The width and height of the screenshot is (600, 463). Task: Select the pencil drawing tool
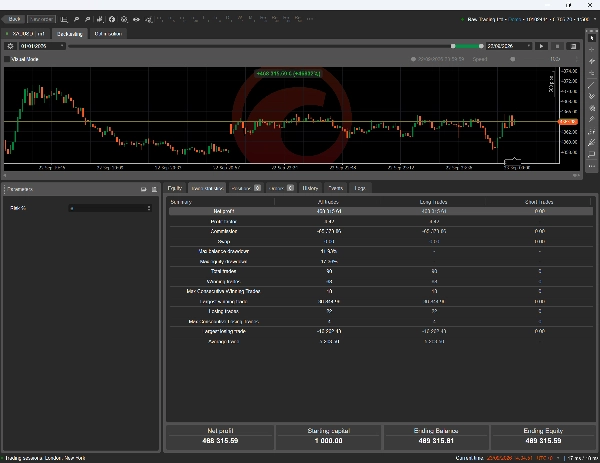coord(592,119)
